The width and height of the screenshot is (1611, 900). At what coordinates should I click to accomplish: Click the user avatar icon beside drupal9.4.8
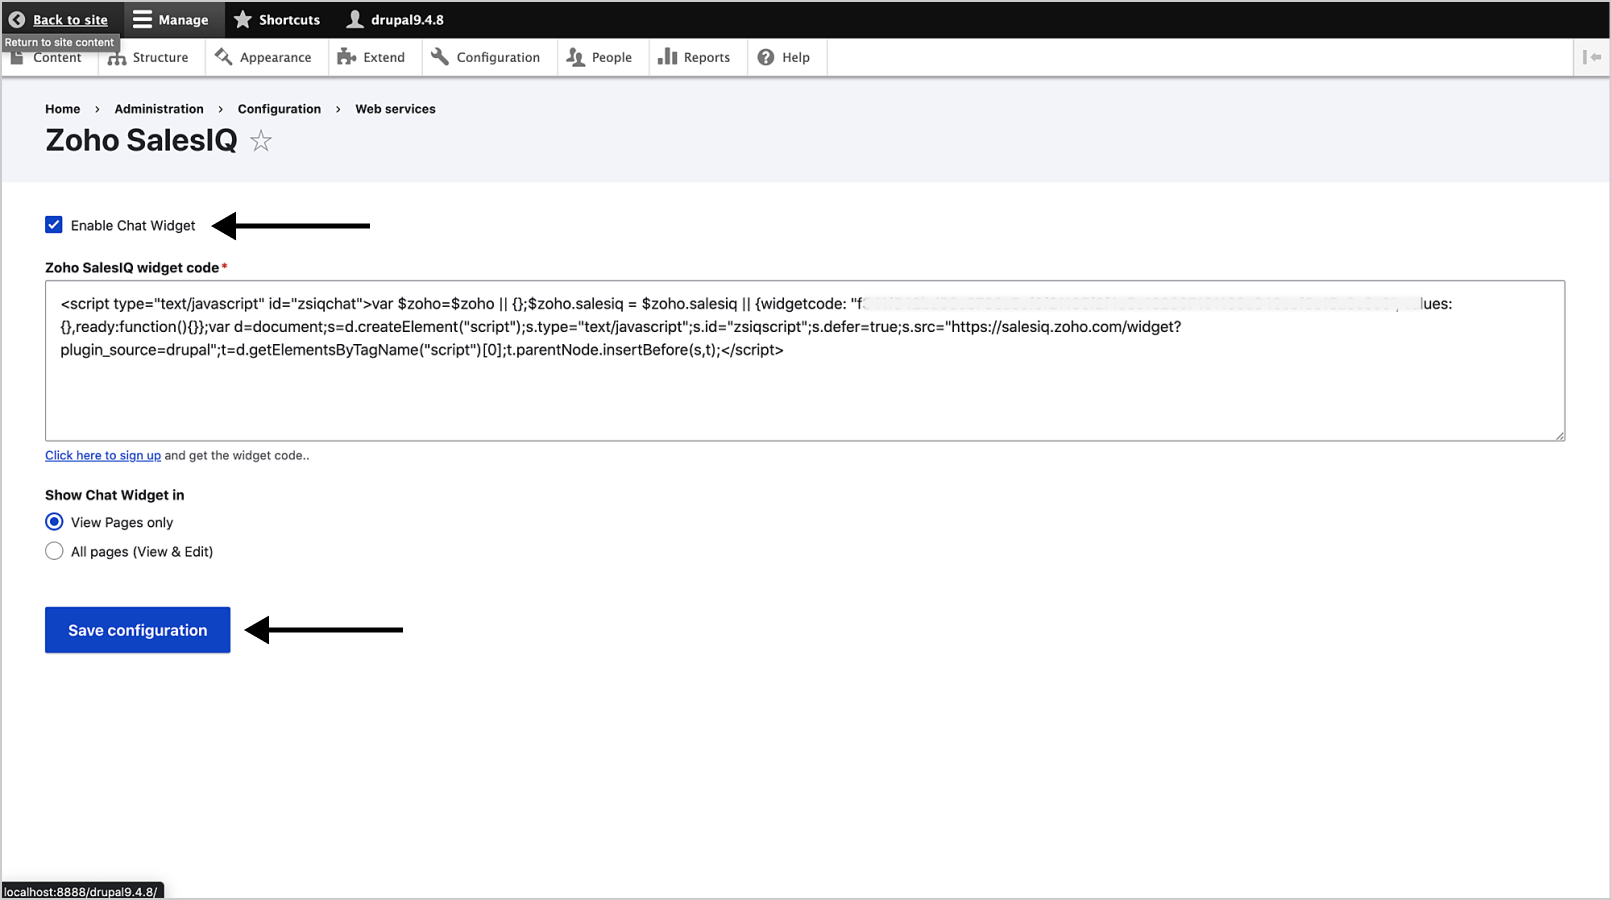point(355,19)
